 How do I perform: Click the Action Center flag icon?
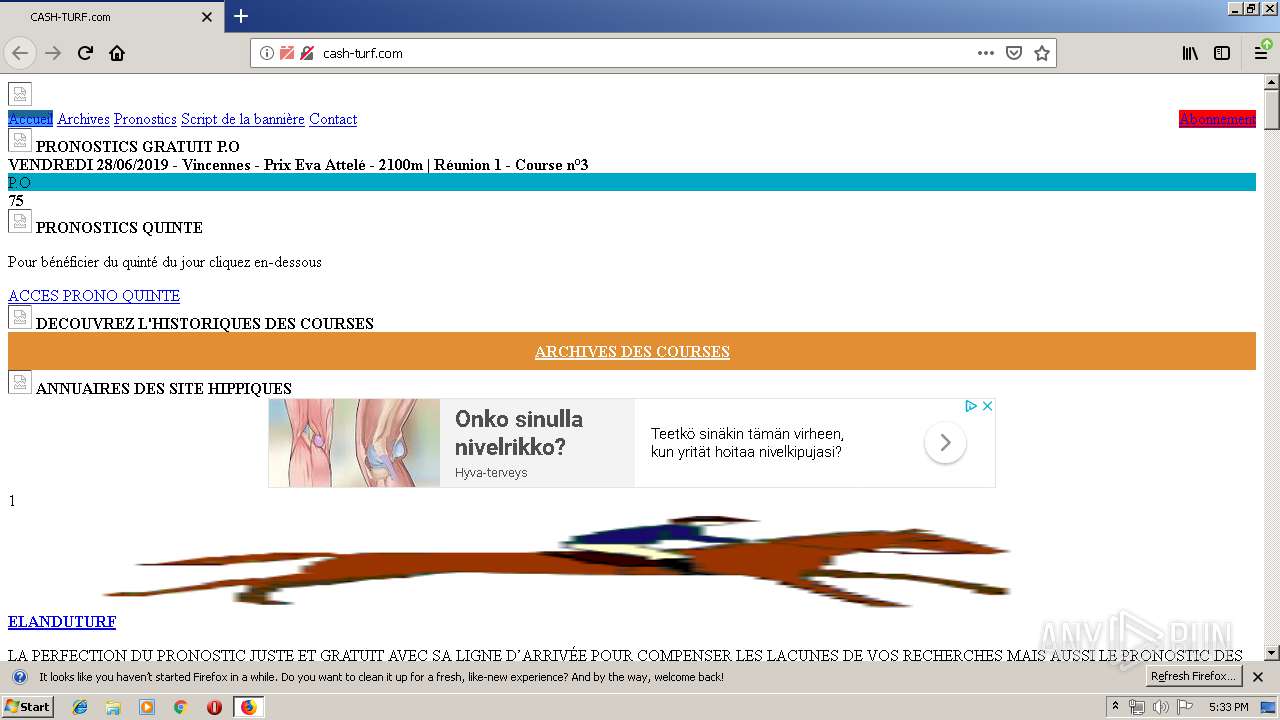(x=1184, y=707)
